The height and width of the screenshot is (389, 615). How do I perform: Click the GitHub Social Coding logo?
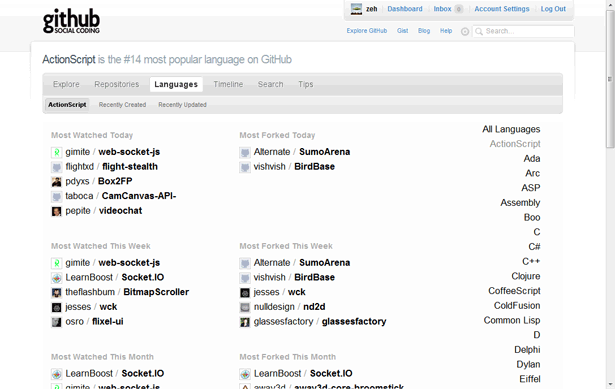point(71,21)
